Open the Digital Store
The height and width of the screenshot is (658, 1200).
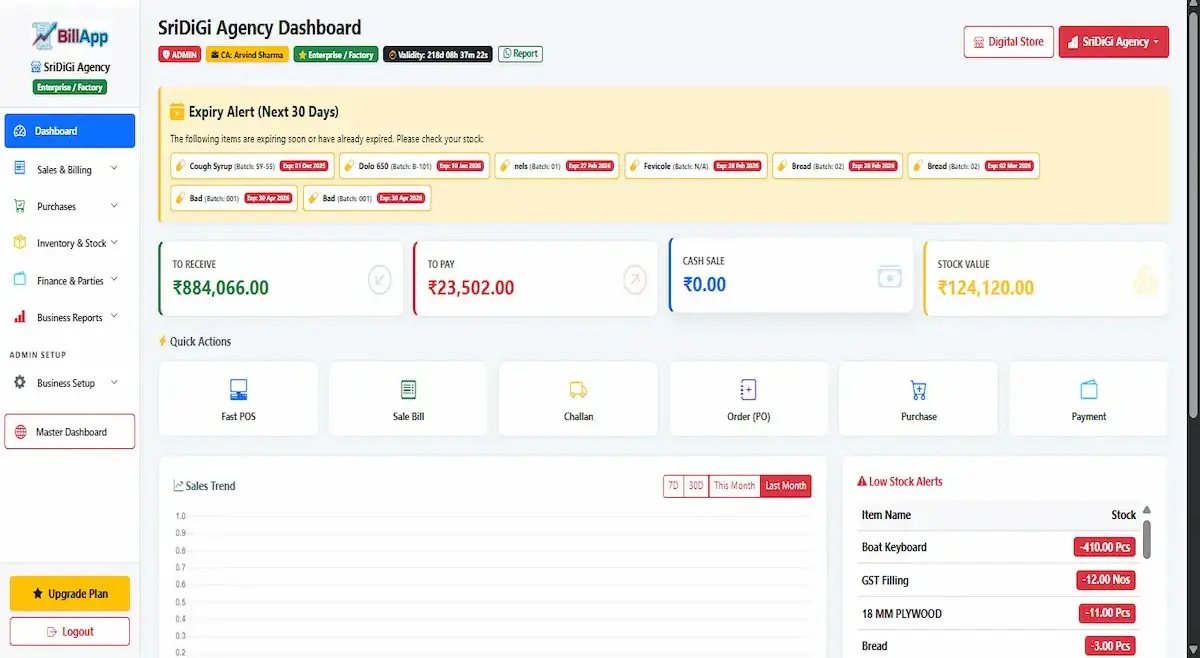tap(1008, 42)
